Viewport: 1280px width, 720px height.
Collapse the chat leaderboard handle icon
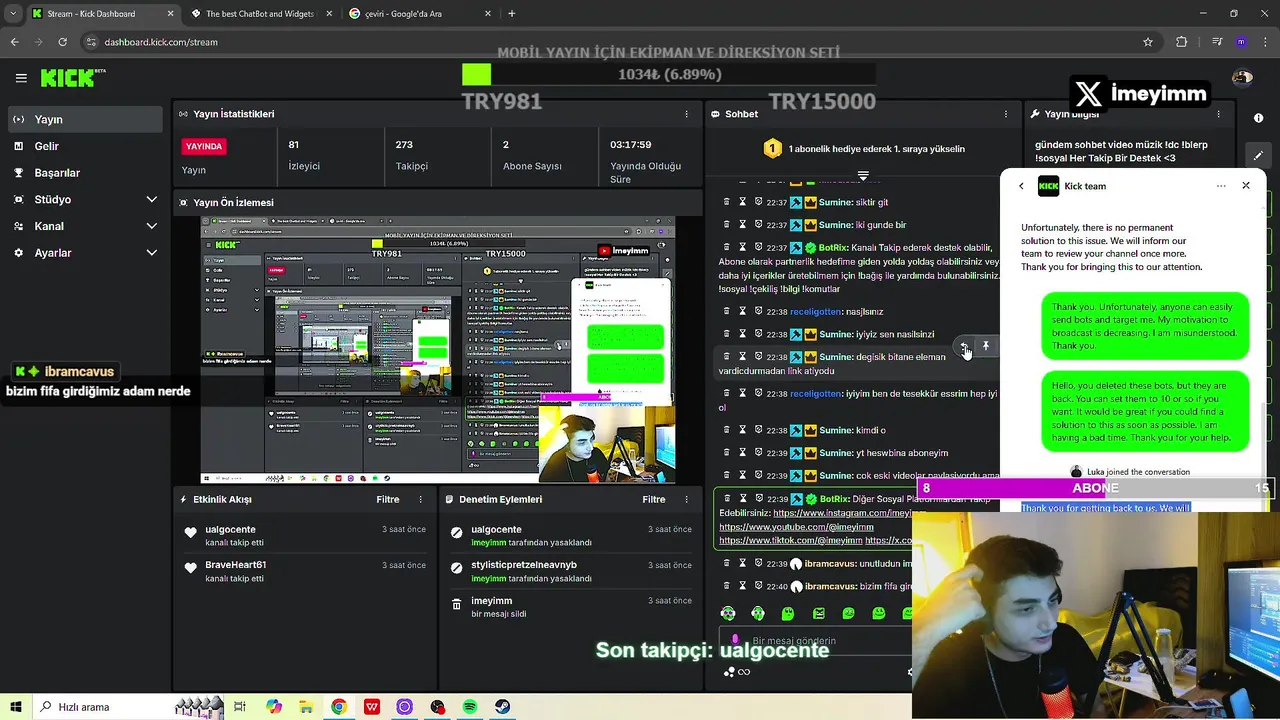[863, 175]
